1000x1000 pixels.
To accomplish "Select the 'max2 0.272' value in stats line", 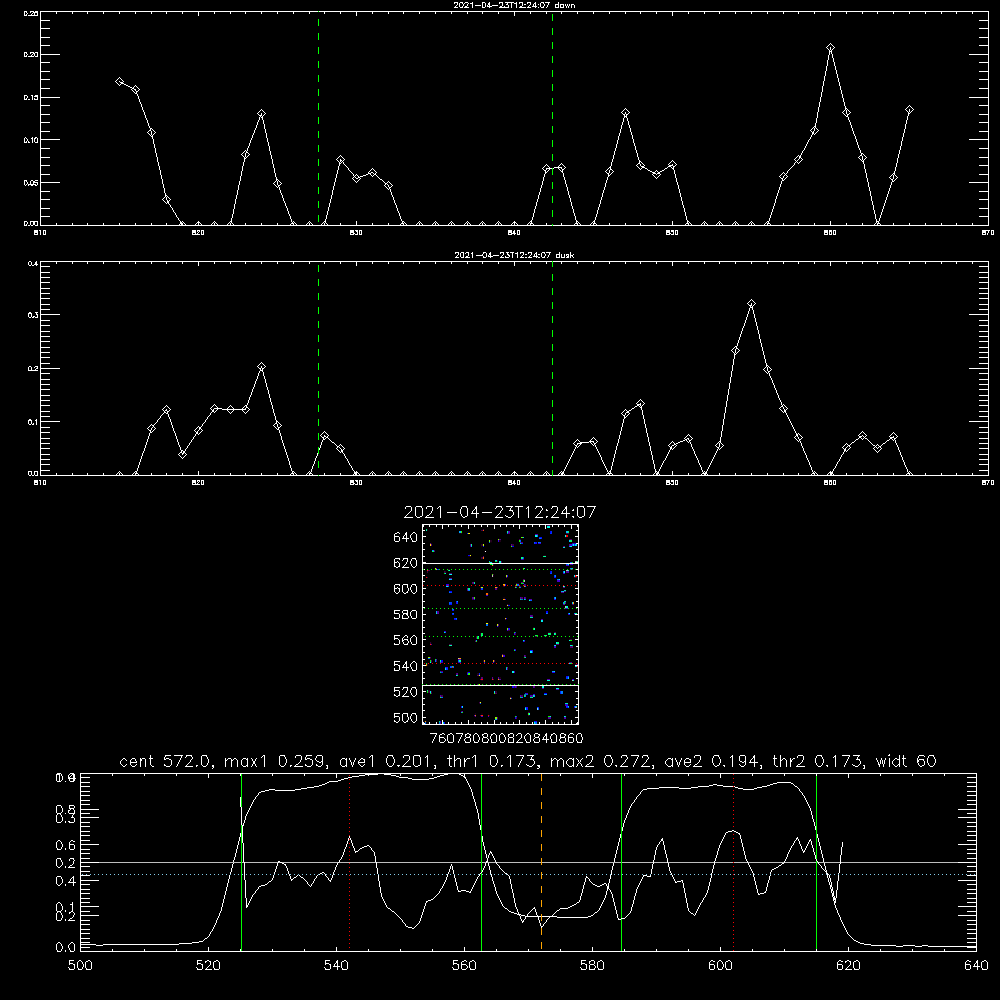I will [600, 761].
